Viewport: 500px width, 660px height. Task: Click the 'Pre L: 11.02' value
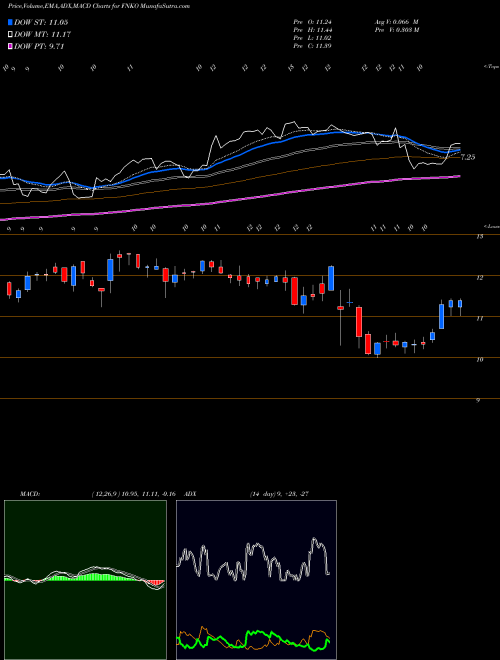312,38
